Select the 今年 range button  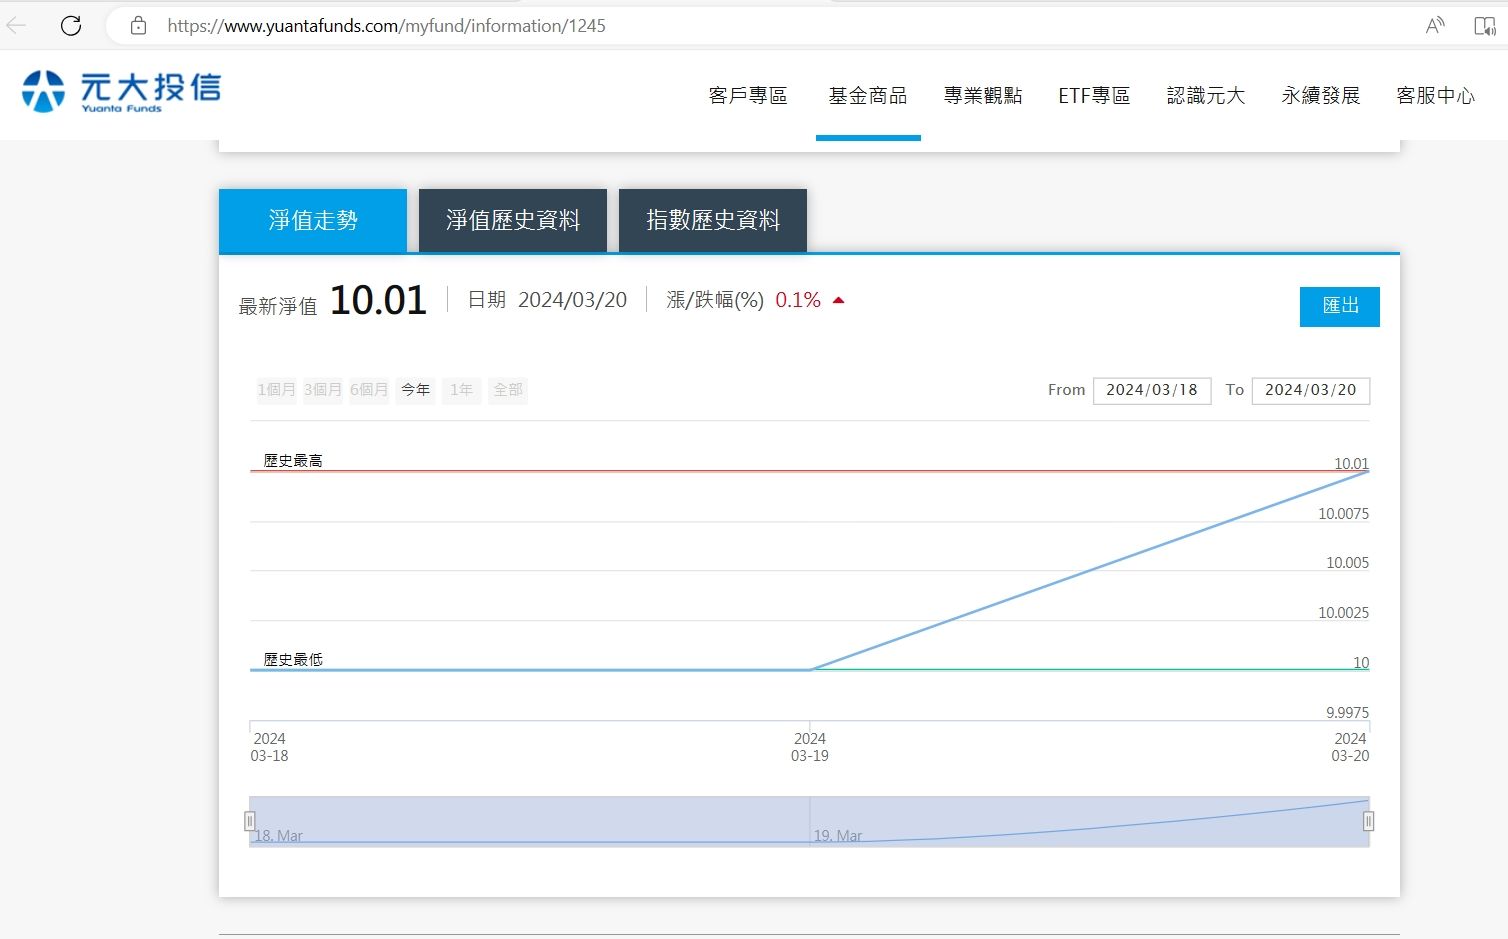pos(415,390)
